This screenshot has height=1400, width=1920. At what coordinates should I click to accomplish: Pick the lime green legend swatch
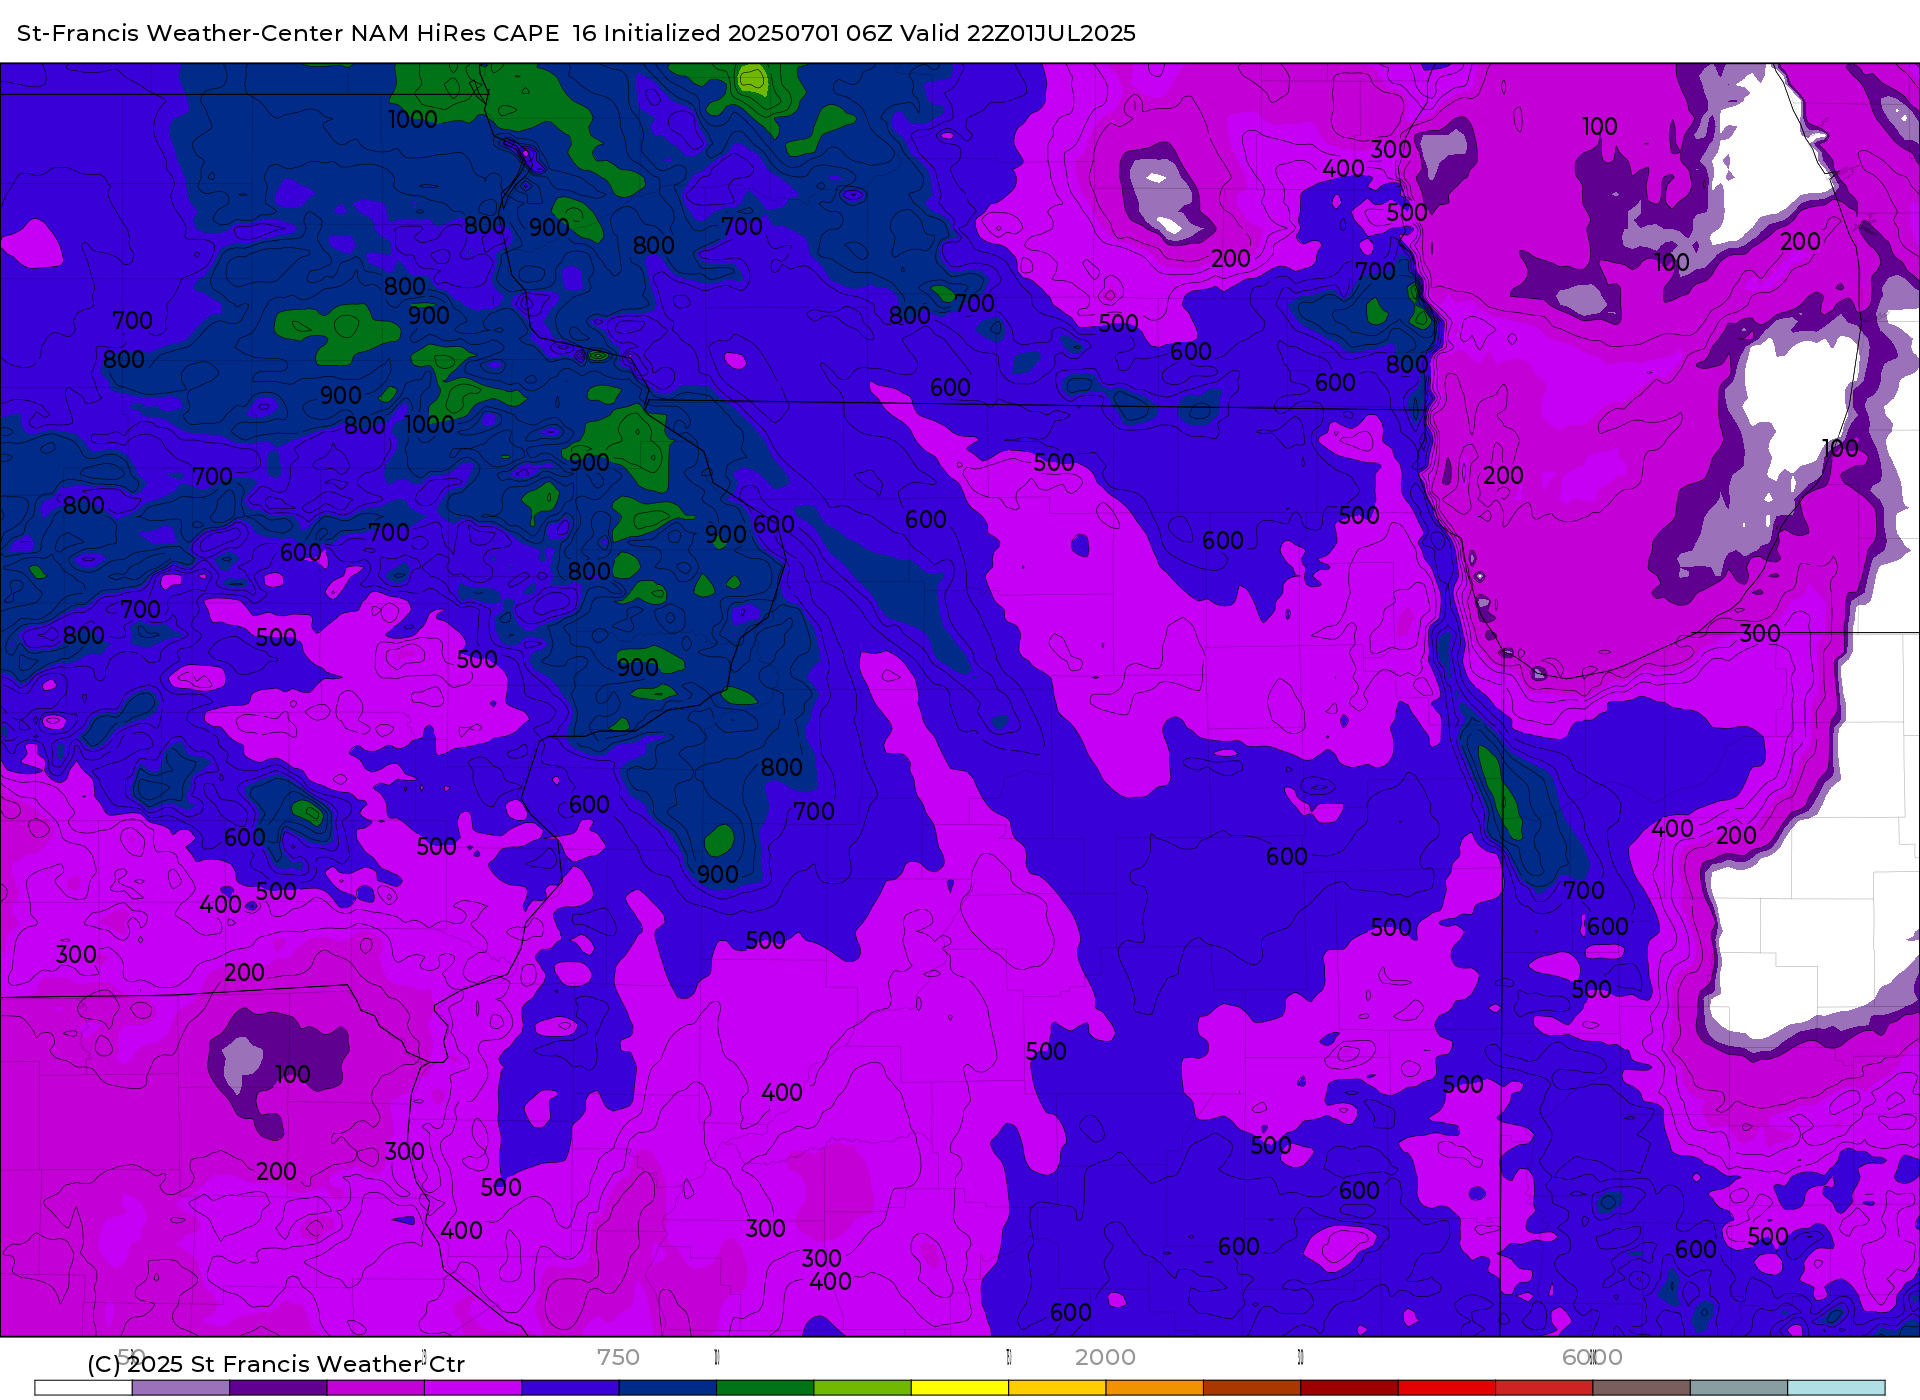coord(863,1388)
